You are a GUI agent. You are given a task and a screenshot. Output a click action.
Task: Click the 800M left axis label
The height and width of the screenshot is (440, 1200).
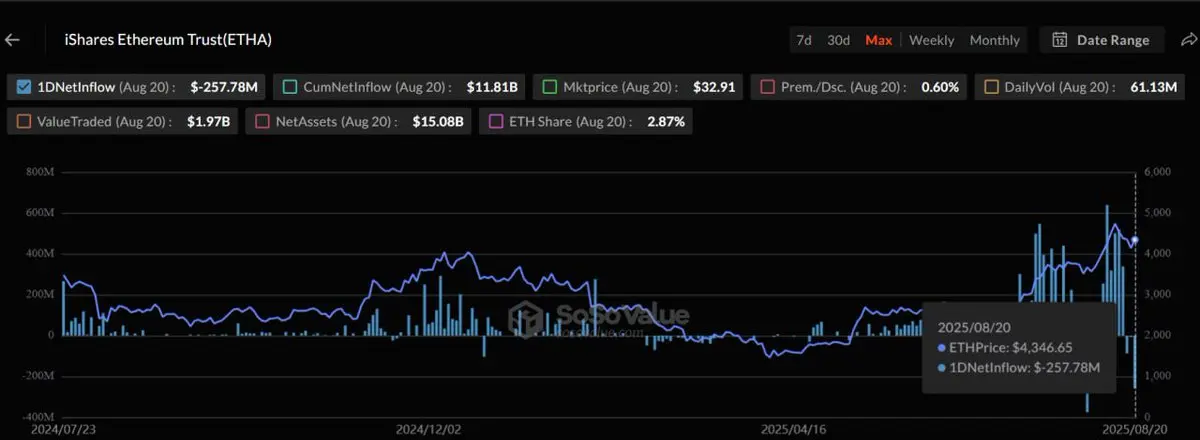41,172
